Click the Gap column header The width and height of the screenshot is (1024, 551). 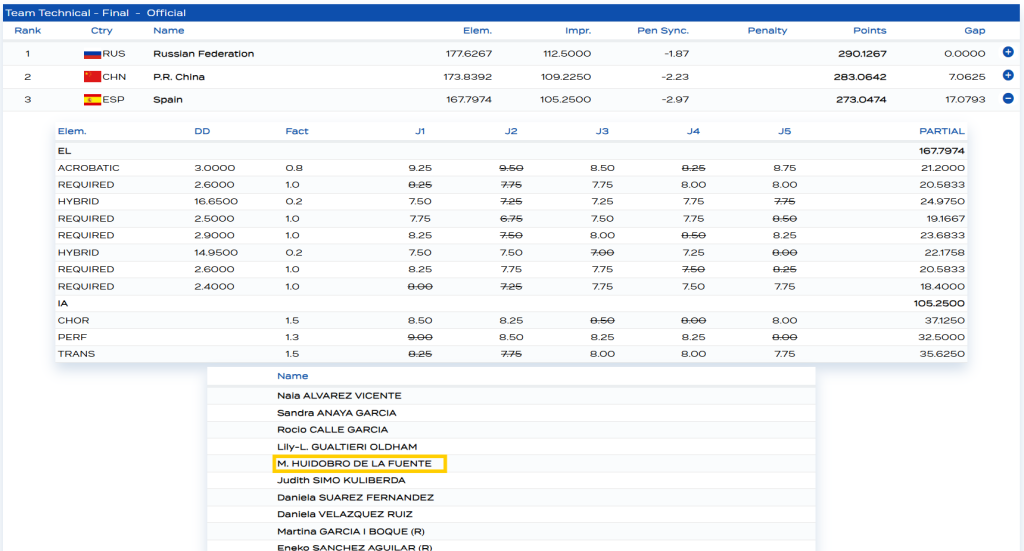[974, 31]
